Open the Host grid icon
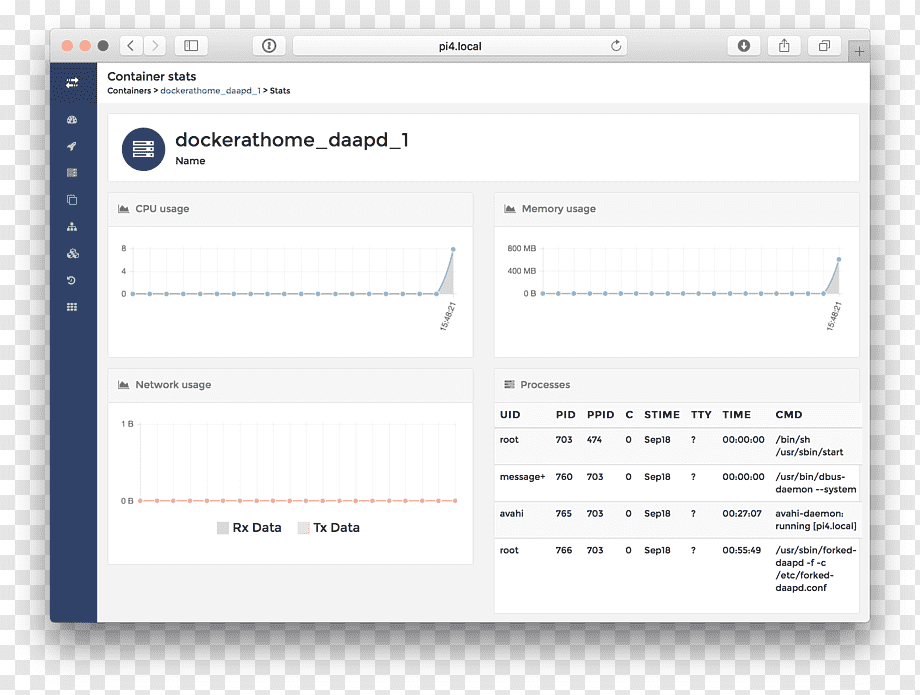This screenshot has height=695, width=920. [72, 307]
